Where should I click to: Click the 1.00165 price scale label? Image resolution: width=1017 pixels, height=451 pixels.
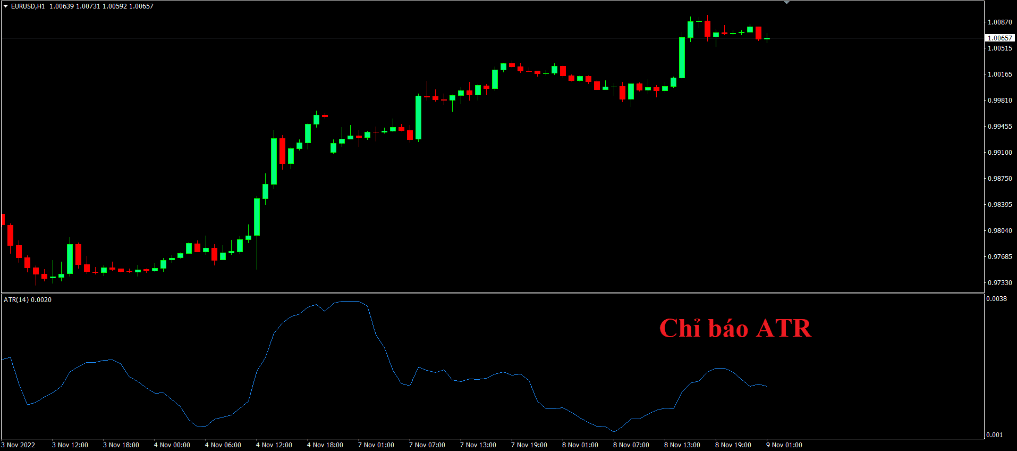coord(999,75)
